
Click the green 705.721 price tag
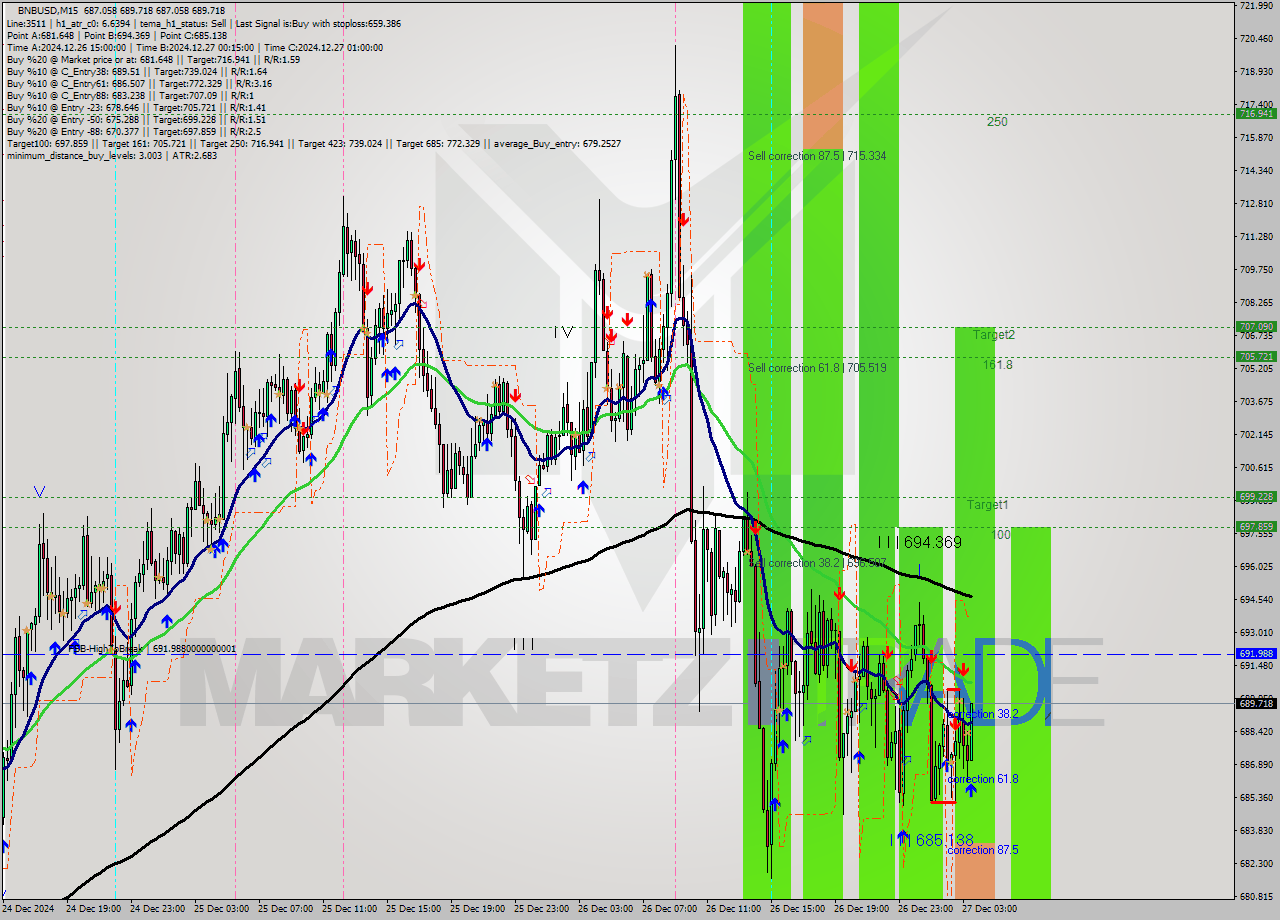[x=1257, y=357]
